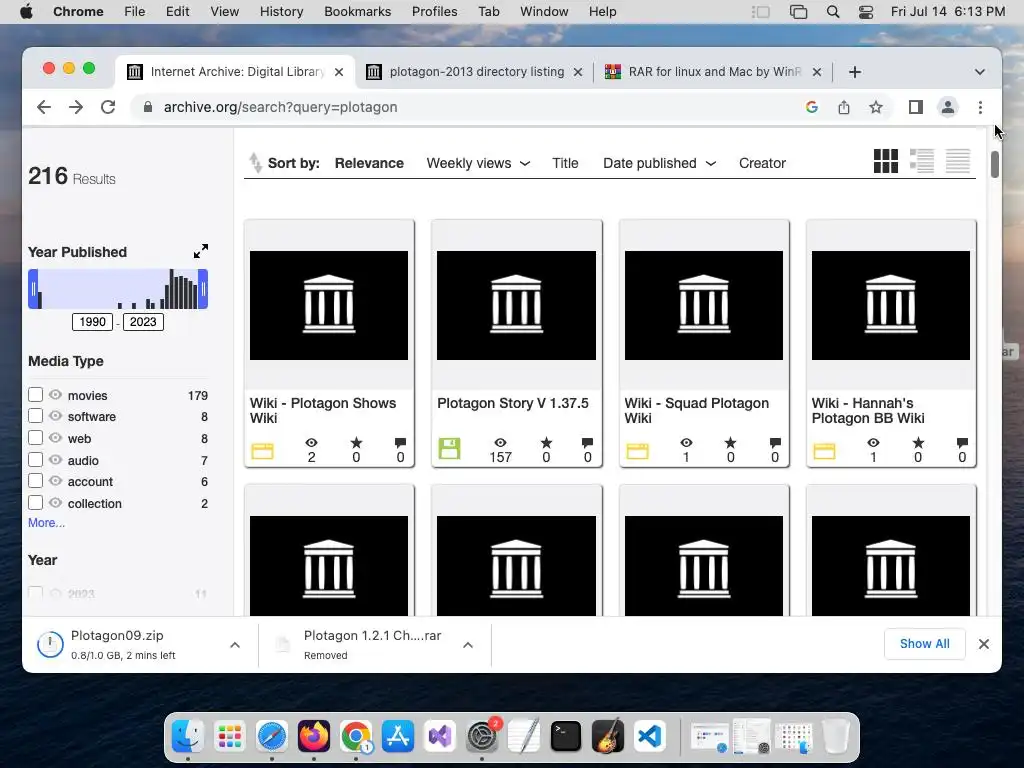This screenshot has width=1024, height=768.
Task: Show only software via eye icon
Action: (56, 416)
